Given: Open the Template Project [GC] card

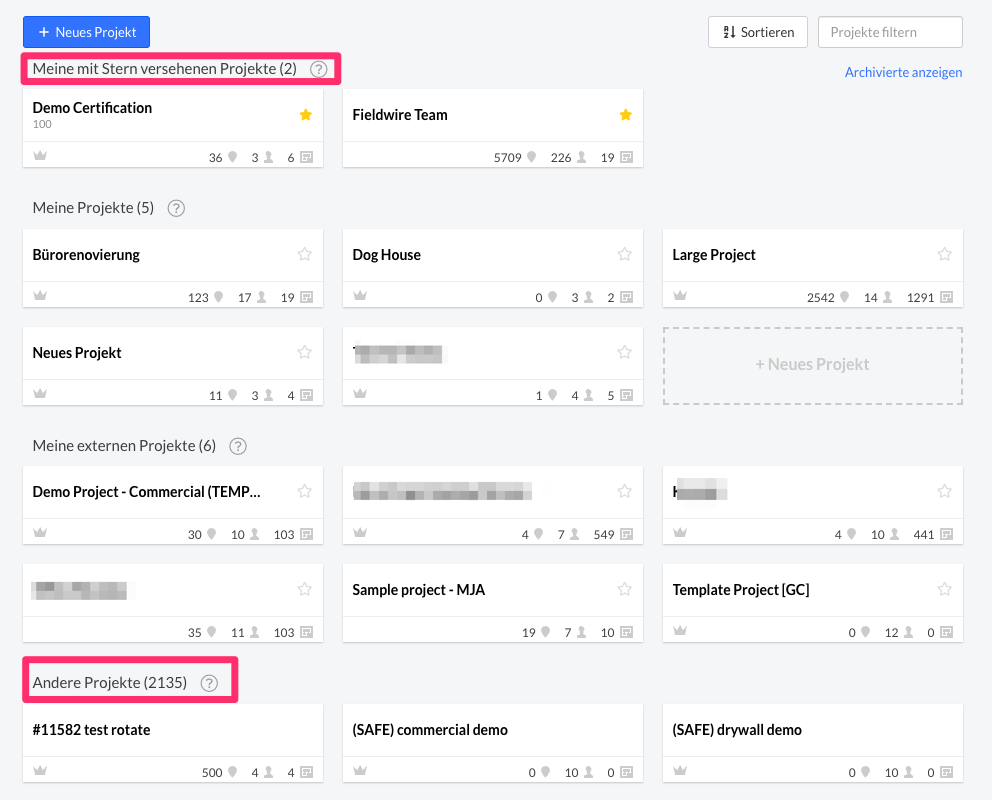Looking at the screenshot, I should pyautogui.click(x=741, y=590).
